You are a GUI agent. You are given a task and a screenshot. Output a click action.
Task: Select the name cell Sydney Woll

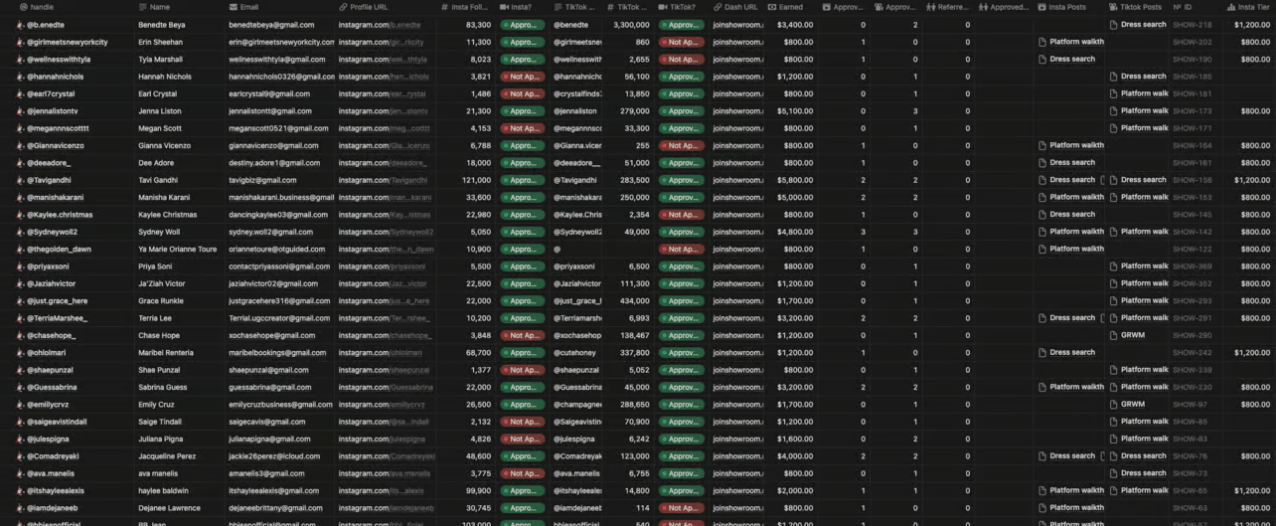(x=160, y=232)
